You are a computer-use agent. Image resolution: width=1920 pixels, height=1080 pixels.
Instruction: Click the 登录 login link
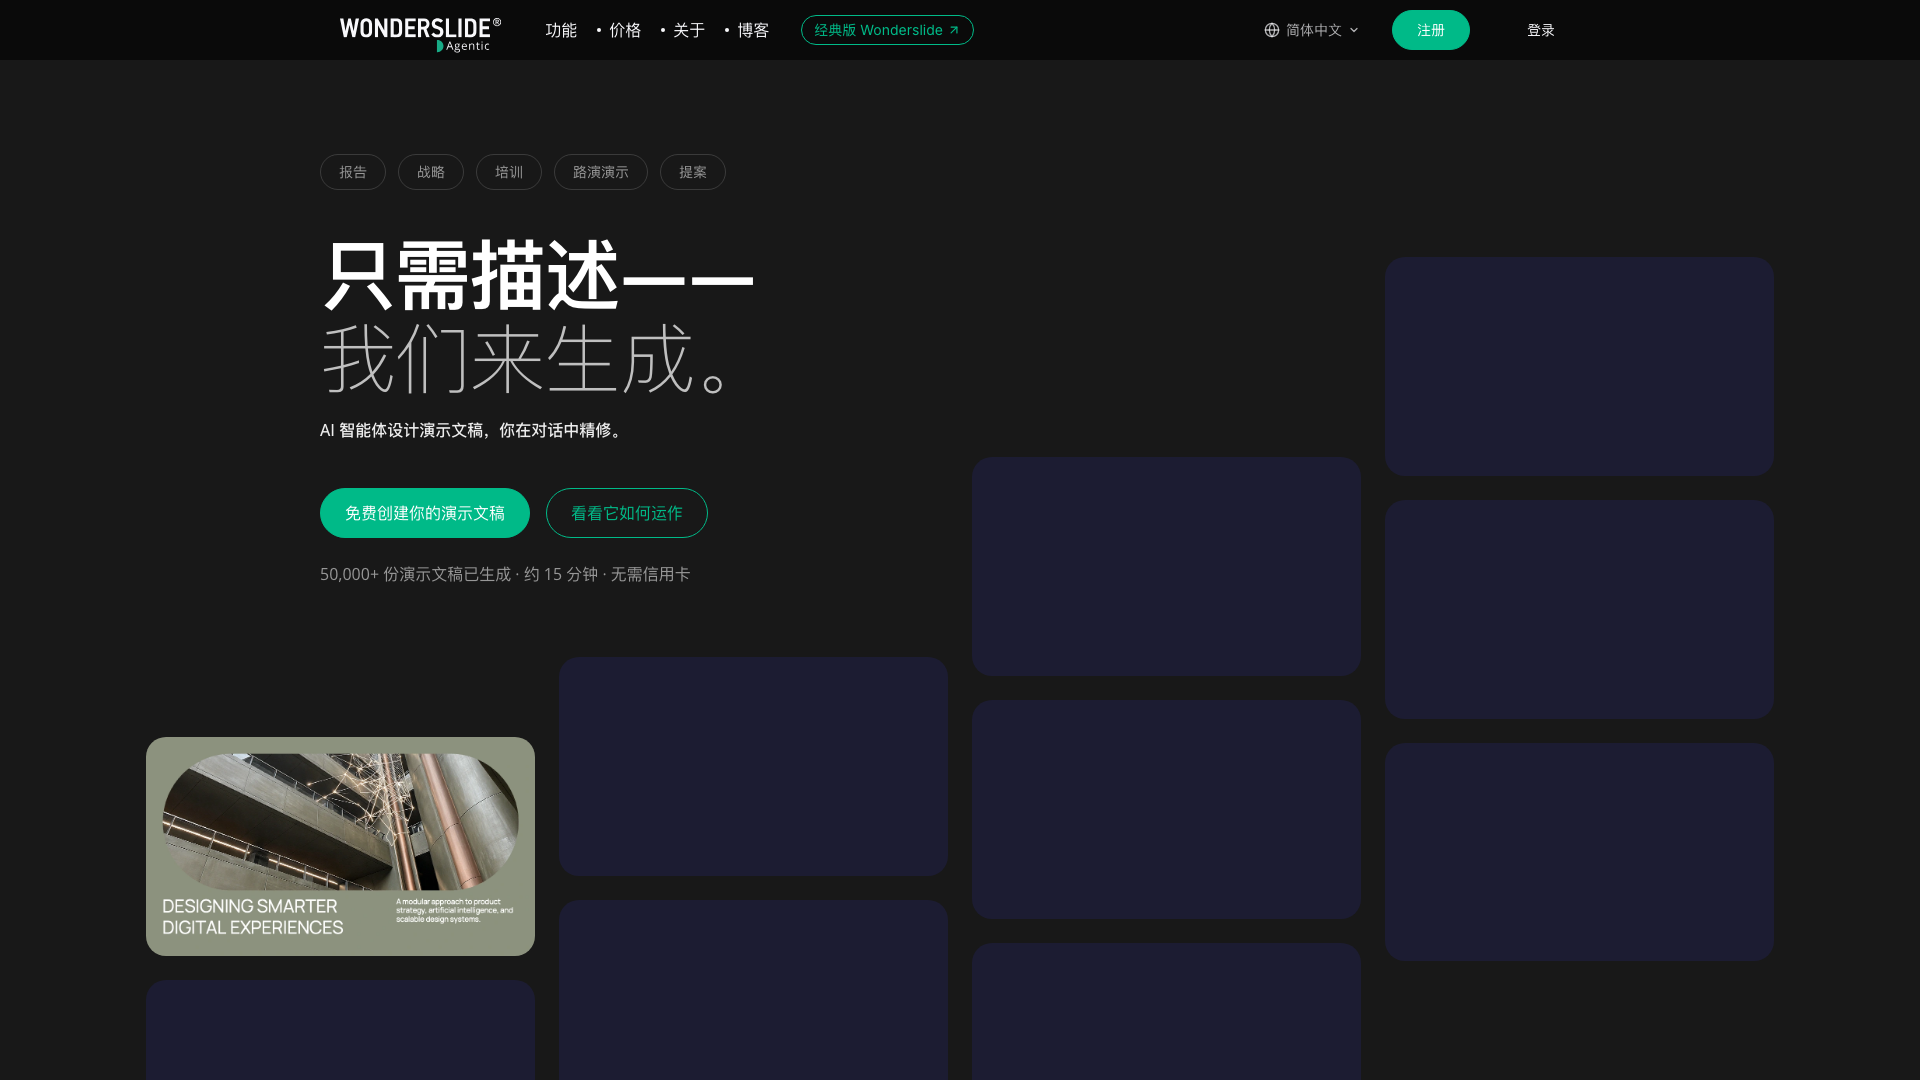(1541, 30)
